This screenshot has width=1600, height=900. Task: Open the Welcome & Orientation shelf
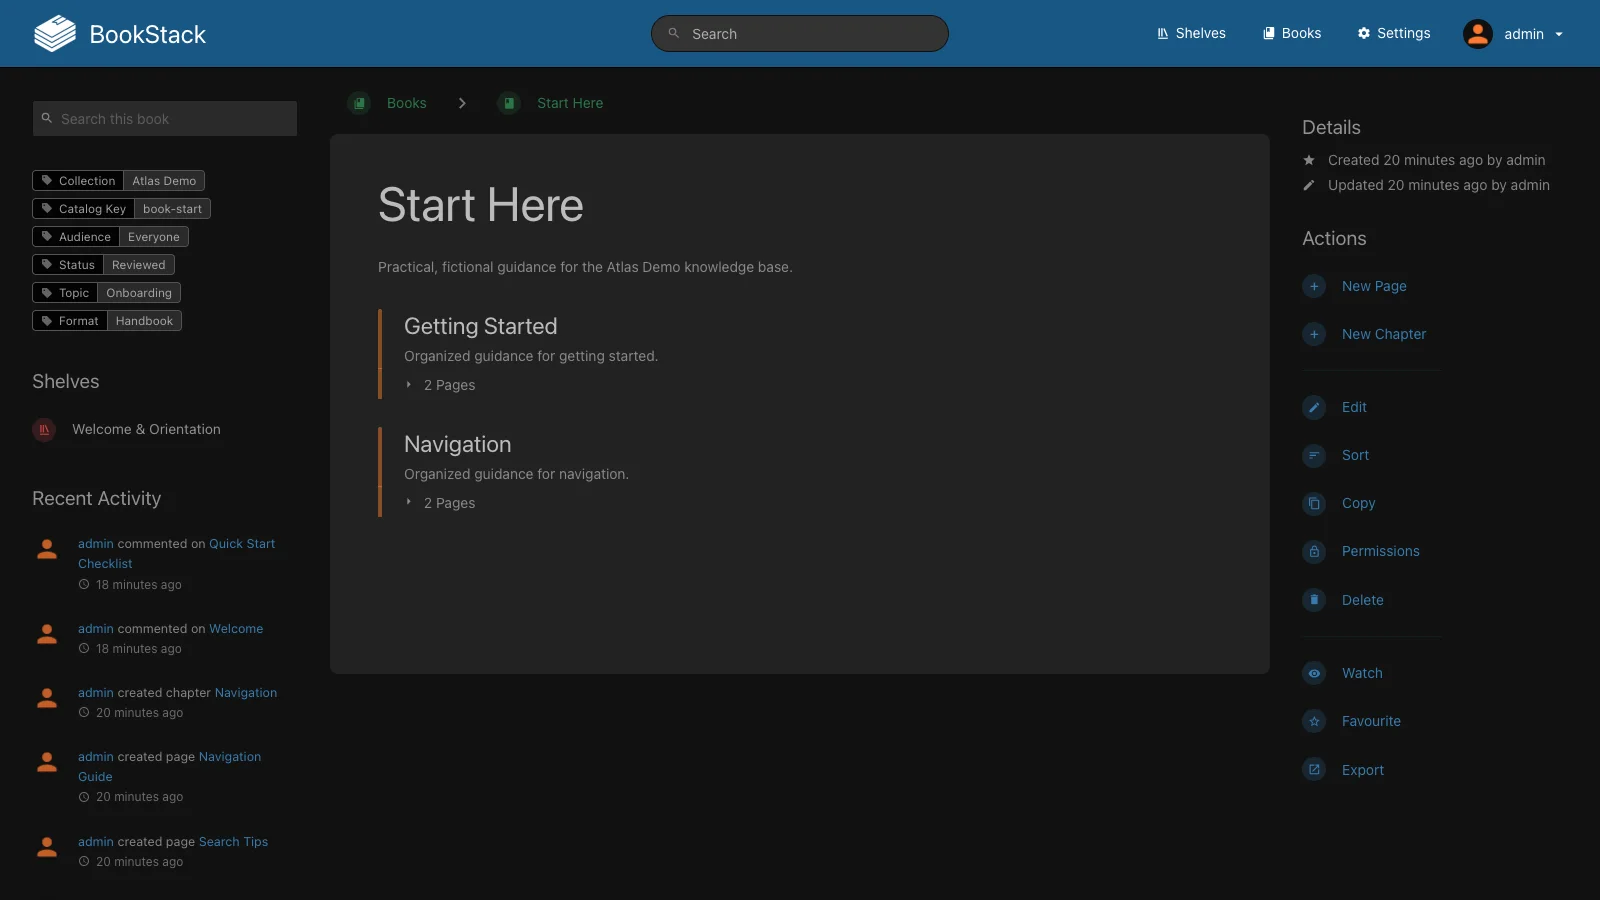point(146,429)
